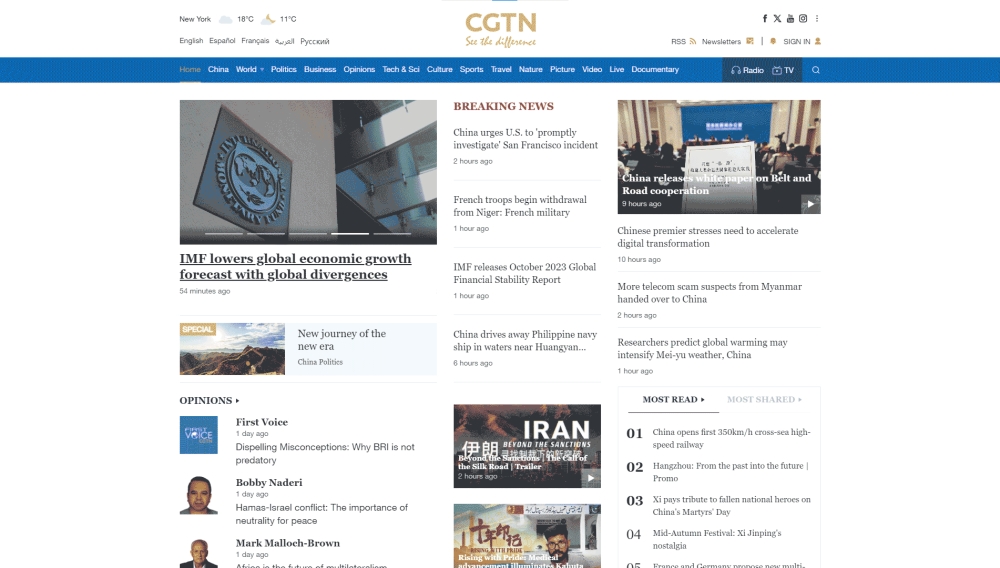This screenshot has width=1000, height=568.
Task: Open the Politics section
Action: (x=284, y=69)
